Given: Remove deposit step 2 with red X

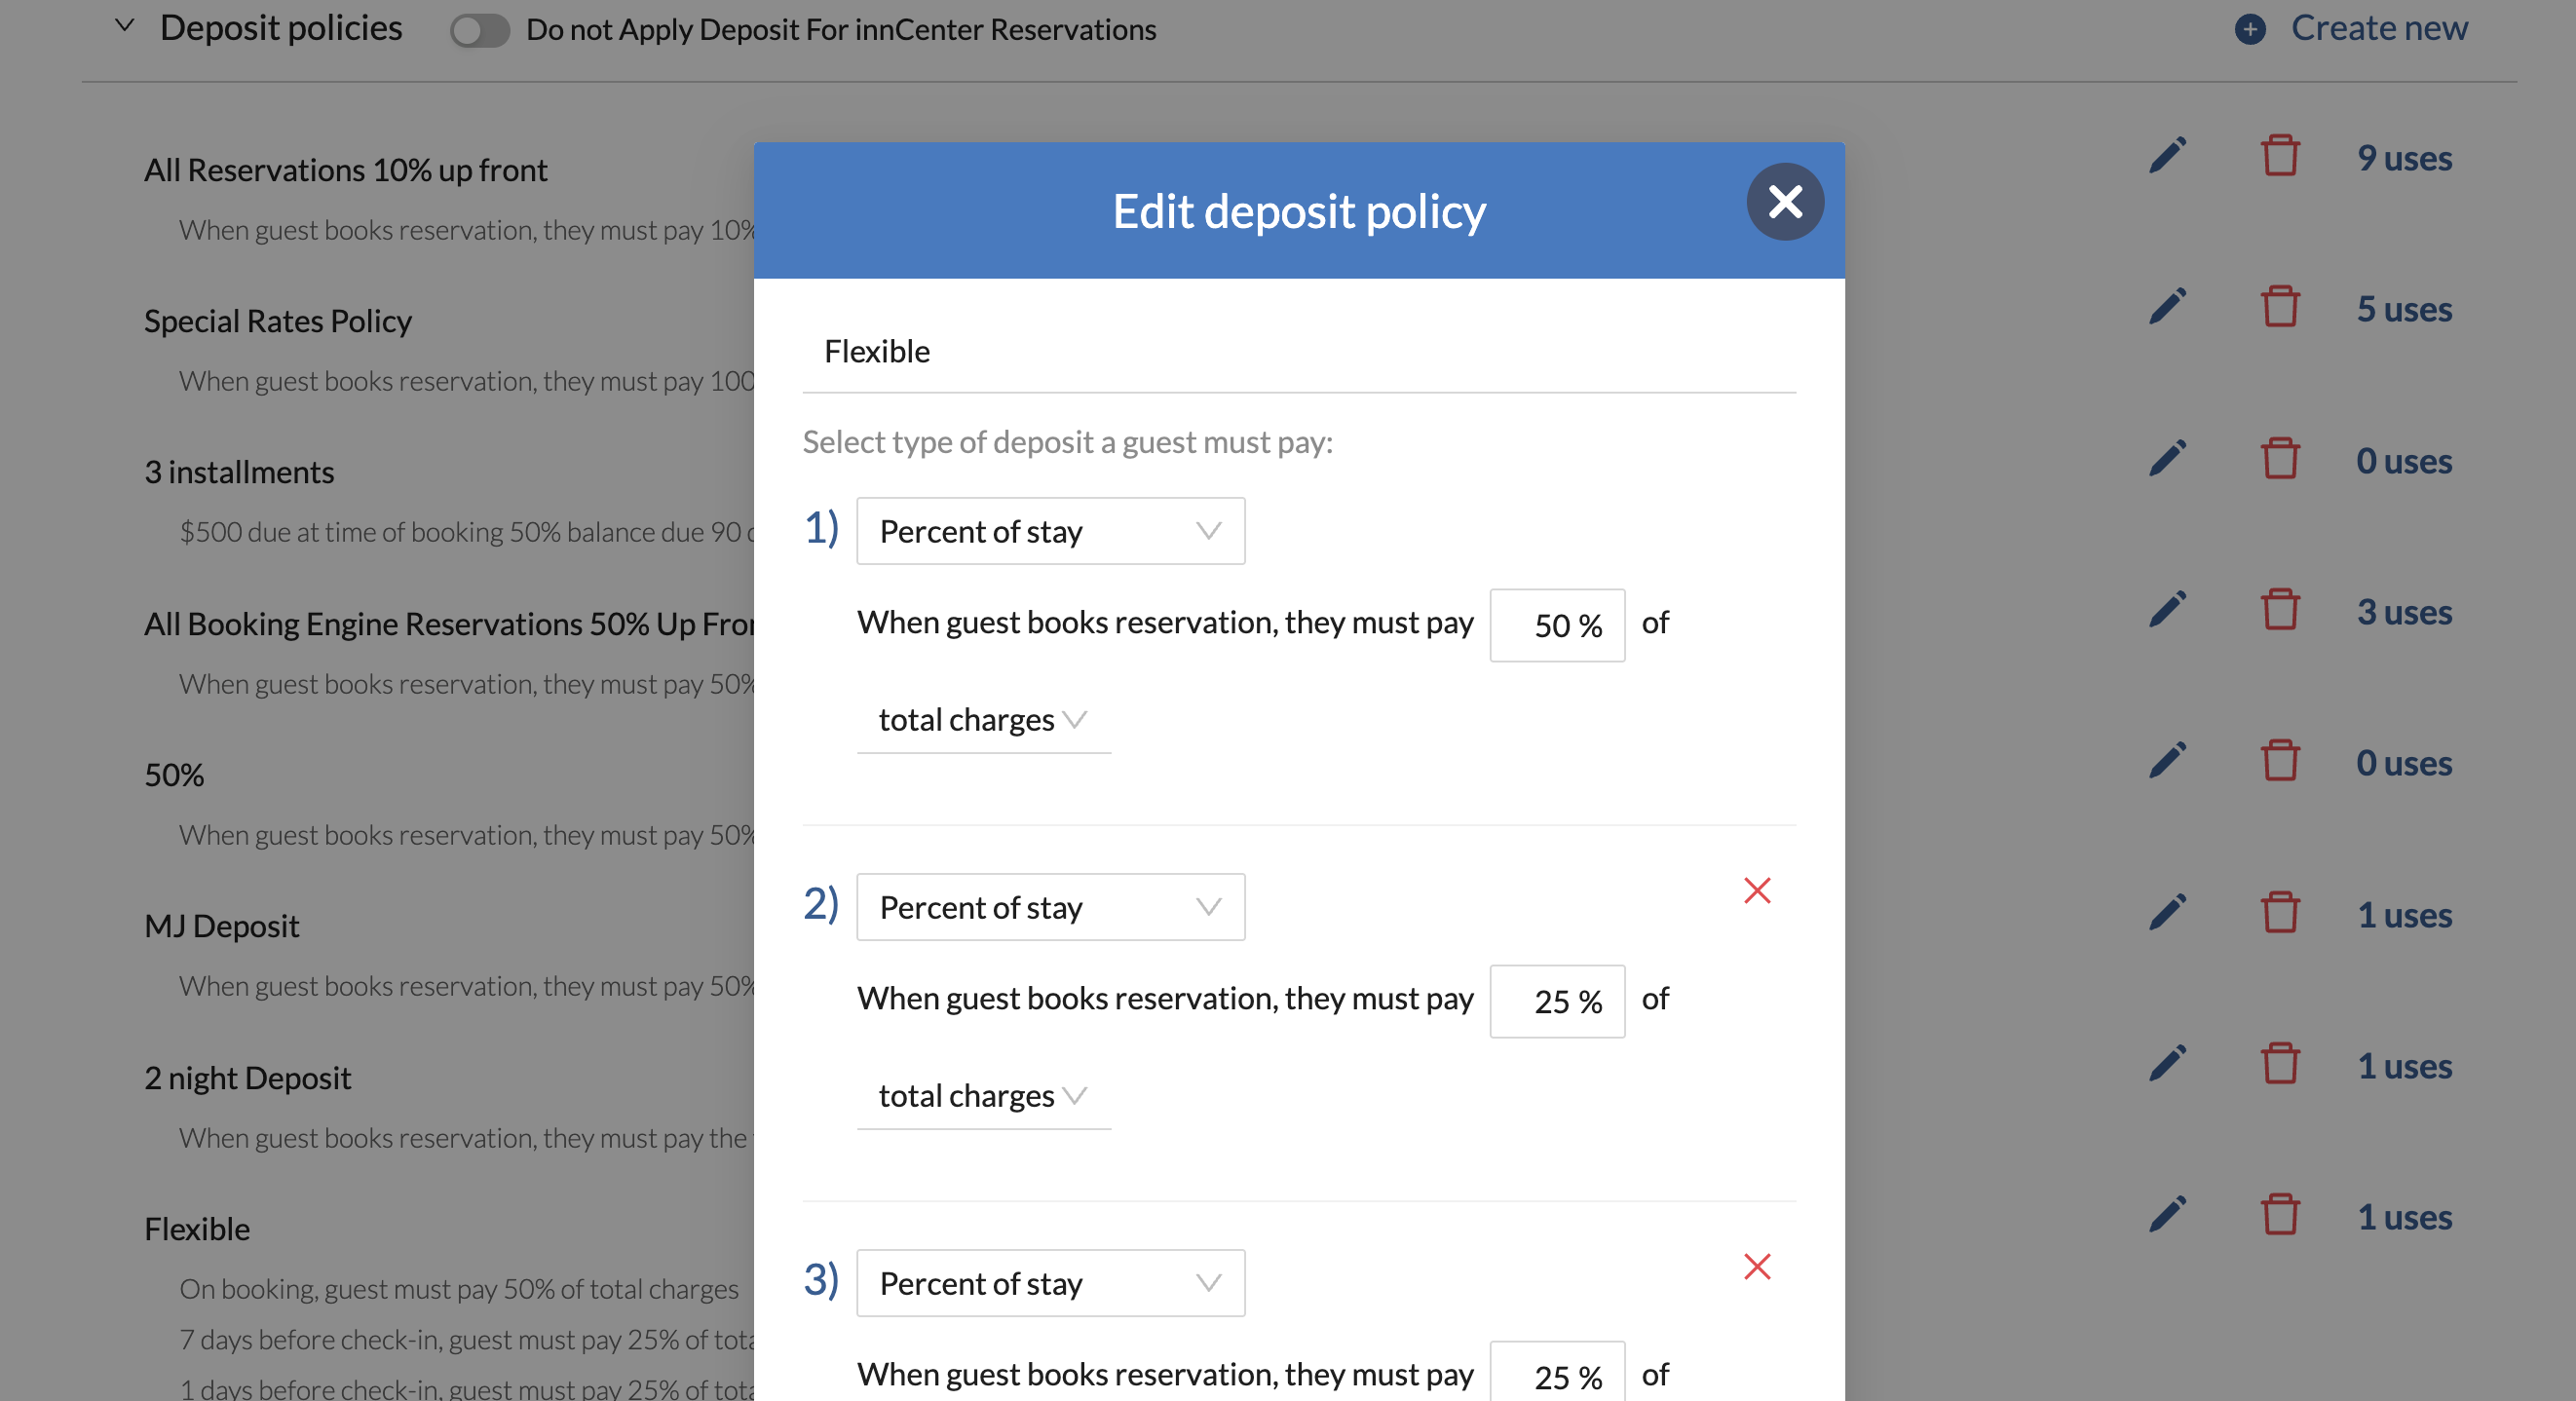Looking at the screenshot, I should coord(1756,890).
